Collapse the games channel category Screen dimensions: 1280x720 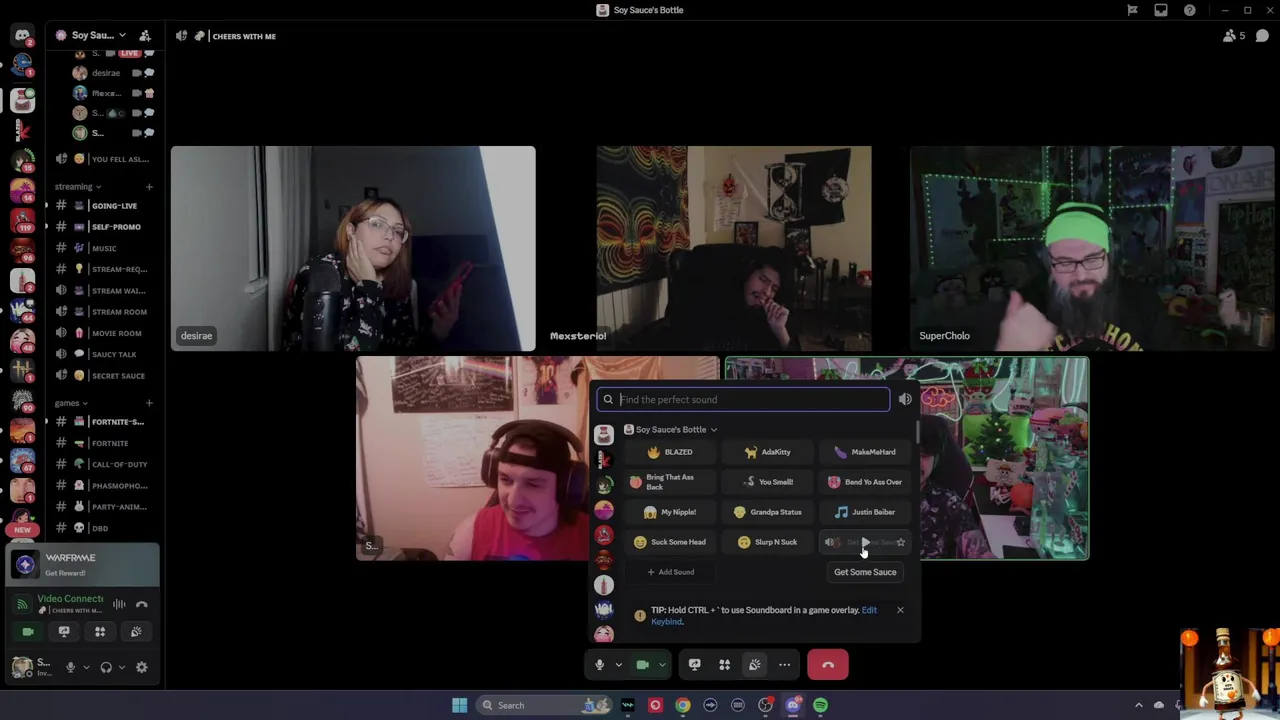[x=71, y=402]
